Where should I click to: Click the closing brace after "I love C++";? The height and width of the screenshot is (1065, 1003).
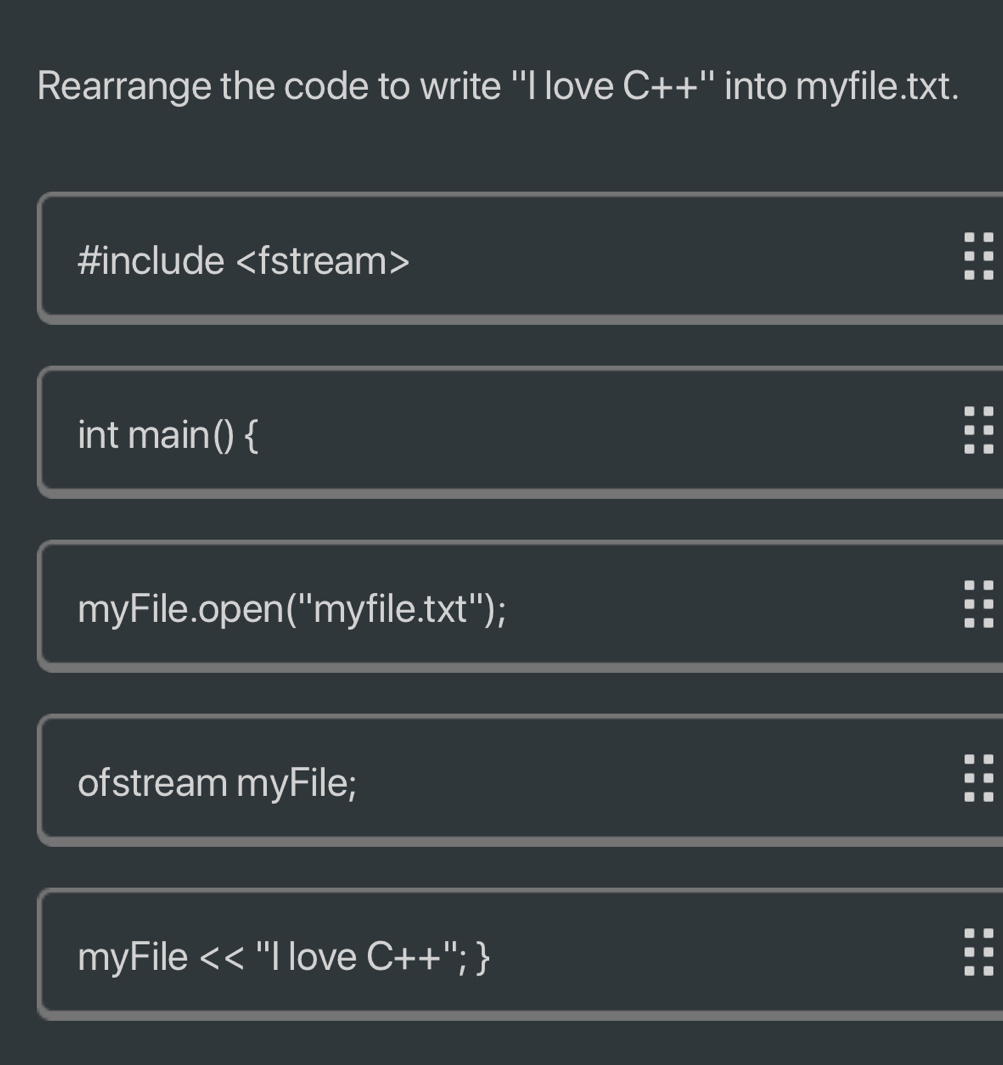click(483, 957)
